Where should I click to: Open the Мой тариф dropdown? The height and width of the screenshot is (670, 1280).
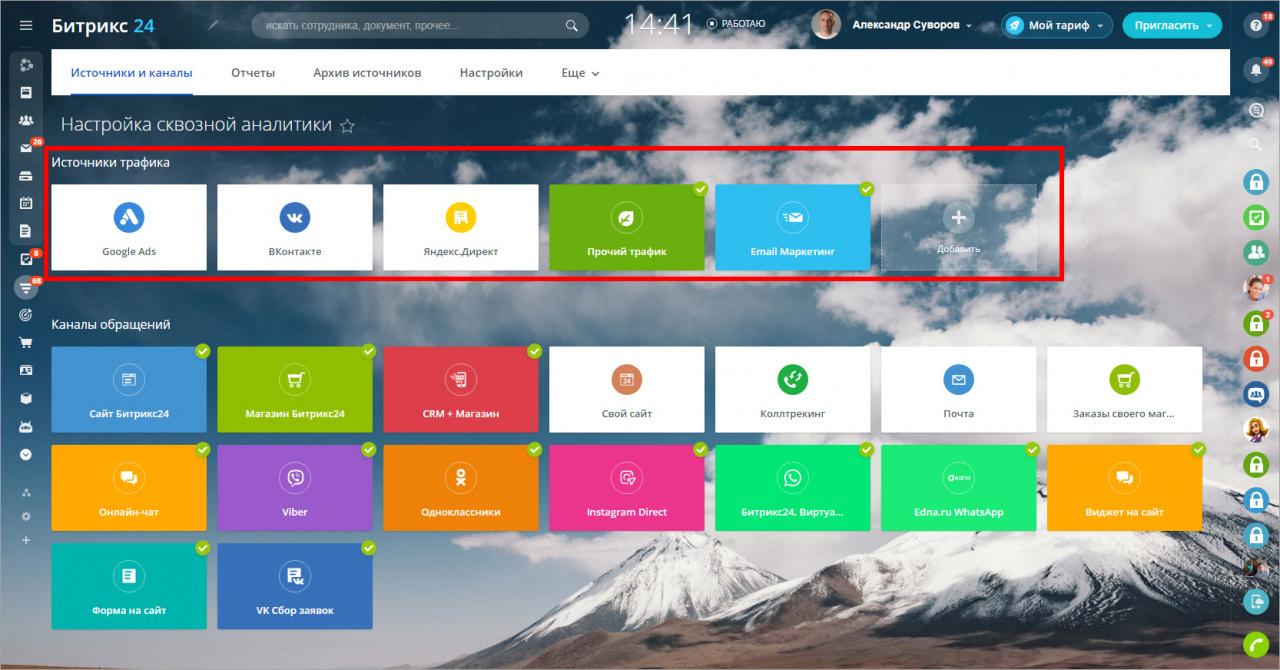pyautogui.click(x=1057, y=25)
